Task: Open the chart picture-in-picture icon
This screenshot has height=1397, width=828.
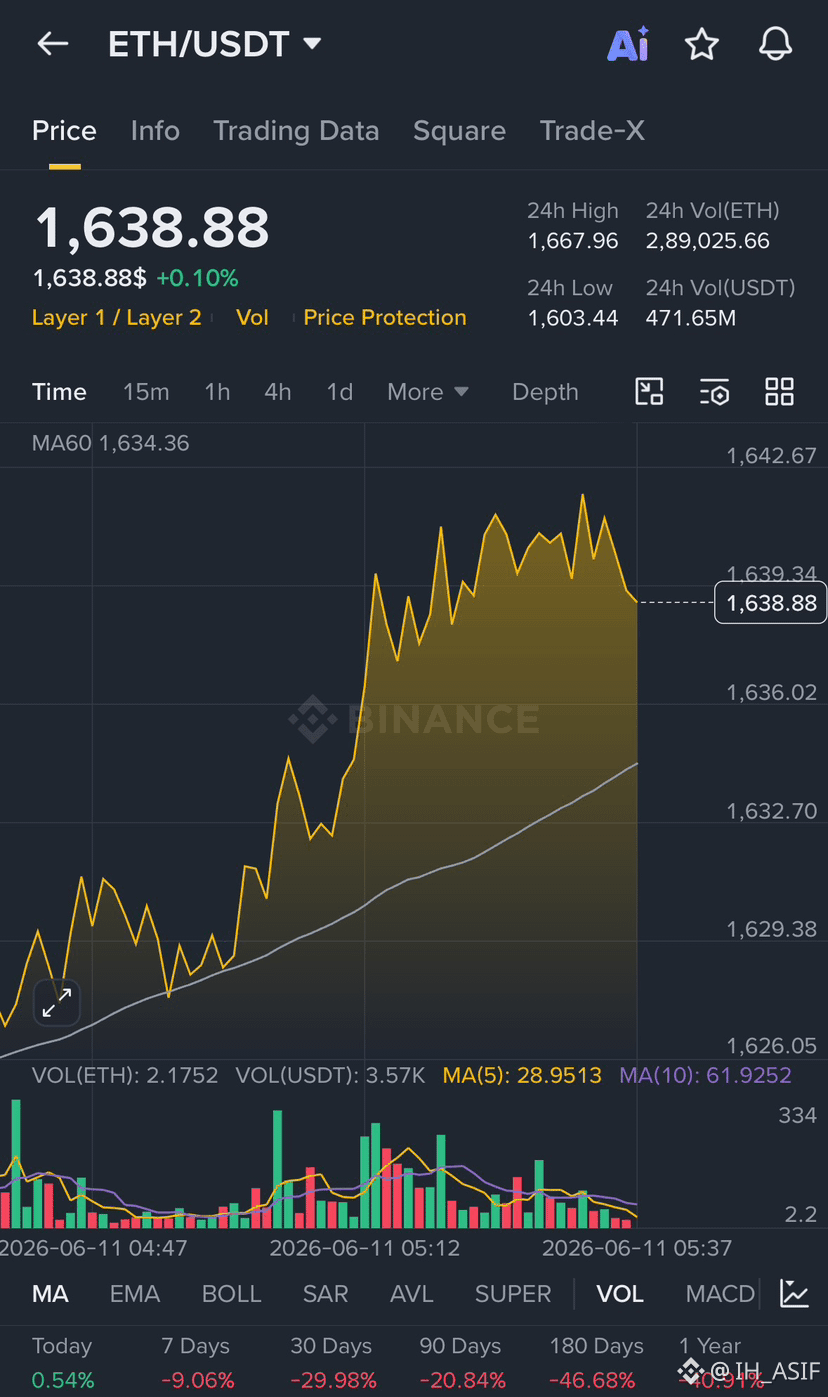Action: 649,392
